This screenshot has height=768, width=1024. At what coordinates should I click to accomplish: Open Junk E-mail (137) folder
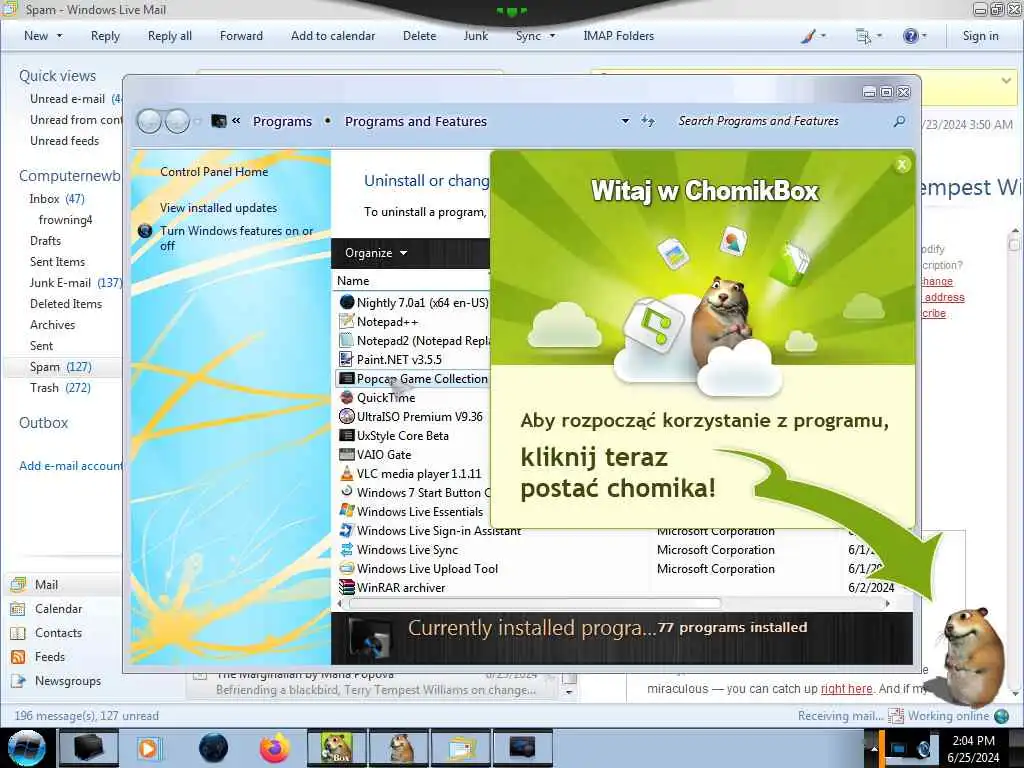pos(76,283)
